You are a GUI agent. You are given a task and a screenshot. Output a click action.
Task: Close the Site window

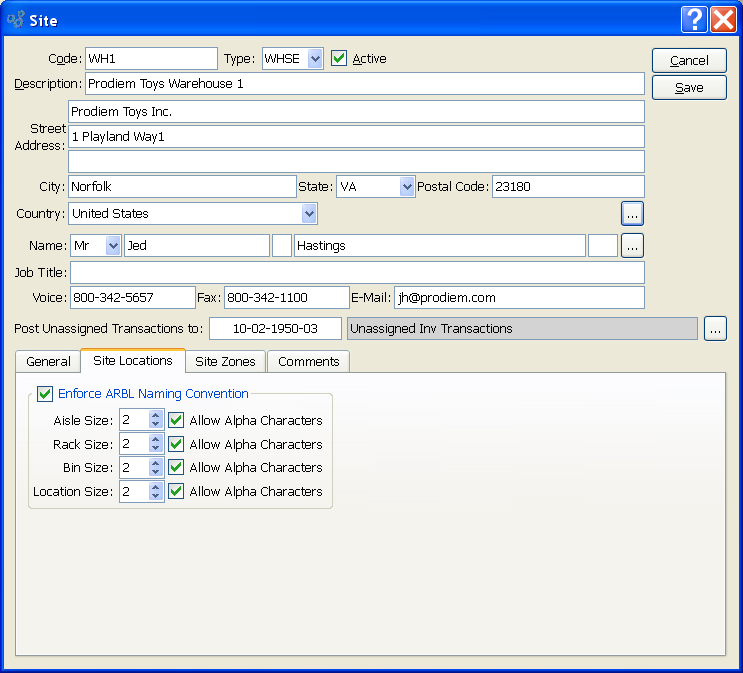pos(723,19)
